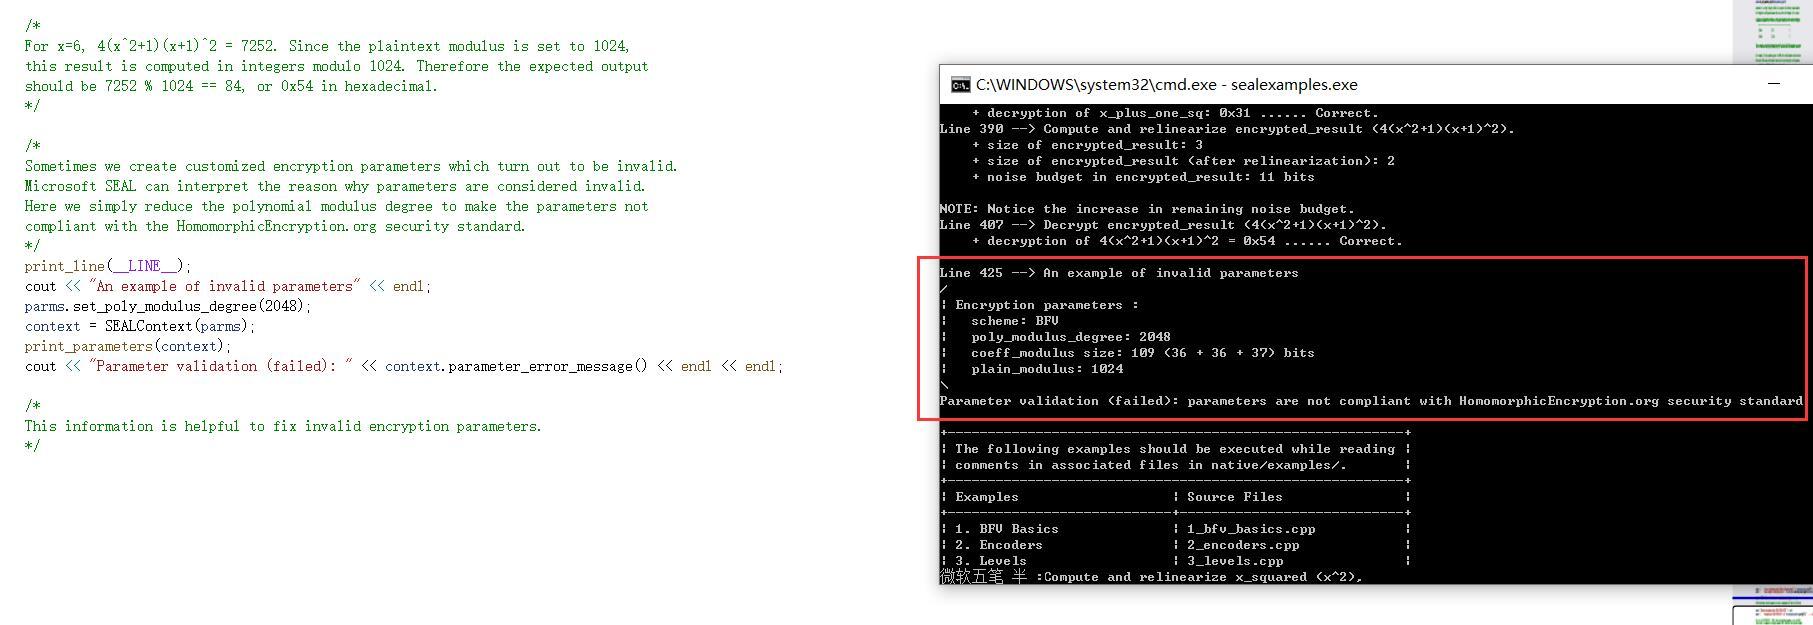Click the parameter_error_message() call in the code
This screenshot has height=625, width=1813.
(x=516, y=366)
